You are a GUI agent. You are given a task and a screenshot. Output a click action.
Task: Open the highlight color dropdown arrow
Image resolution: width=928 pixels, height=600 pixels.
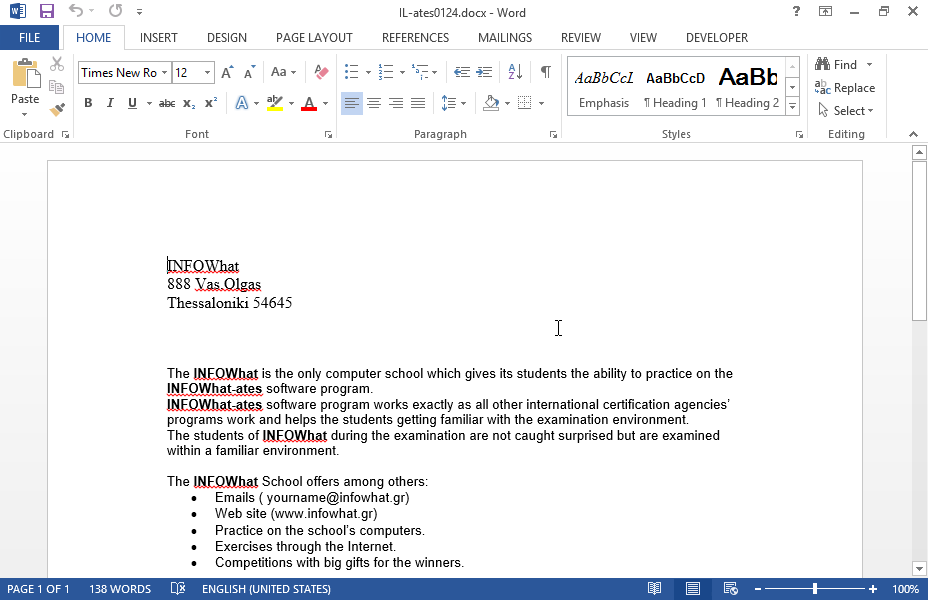point(291,104)
